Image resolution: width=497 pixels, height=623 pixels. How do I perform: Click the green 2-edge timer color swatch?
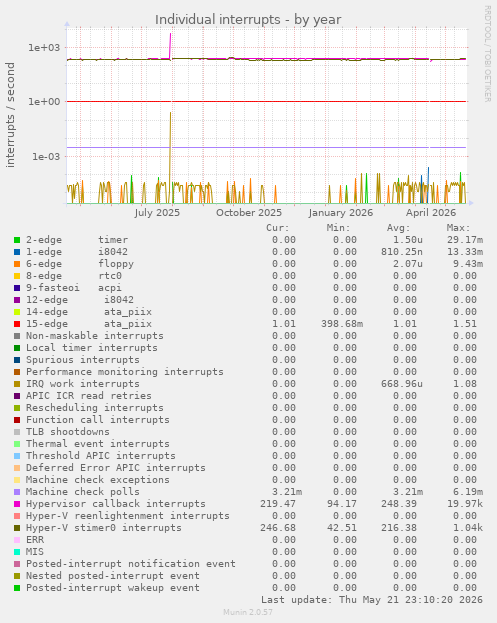point(17,240)
